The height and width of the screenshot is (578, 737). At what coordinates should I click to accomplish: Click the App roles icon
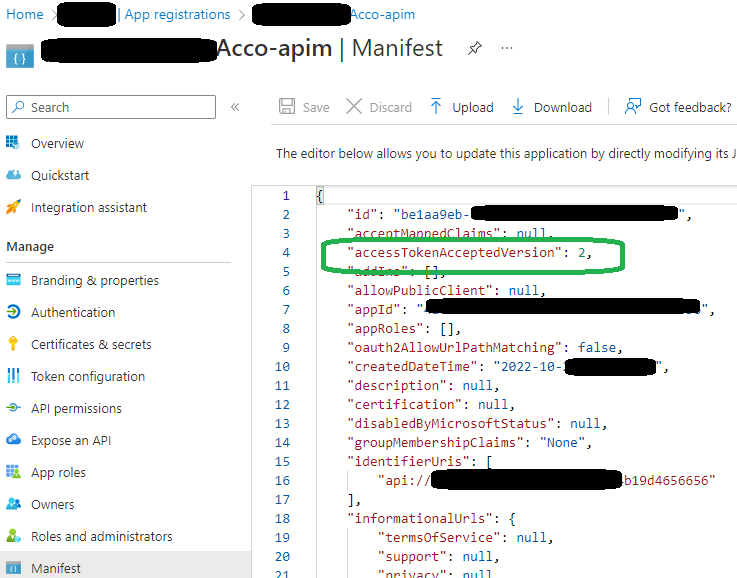click(x=13, y=471)
